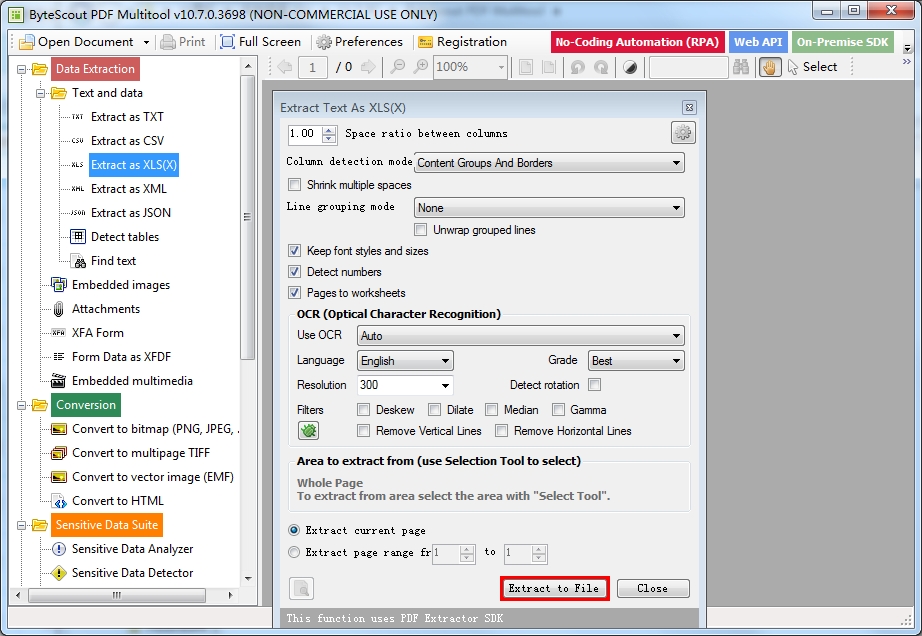The image size is (922, 636).
Task: Open the OCR Grade dropdown
Action: pyautogui.click(x=636, y=361)
